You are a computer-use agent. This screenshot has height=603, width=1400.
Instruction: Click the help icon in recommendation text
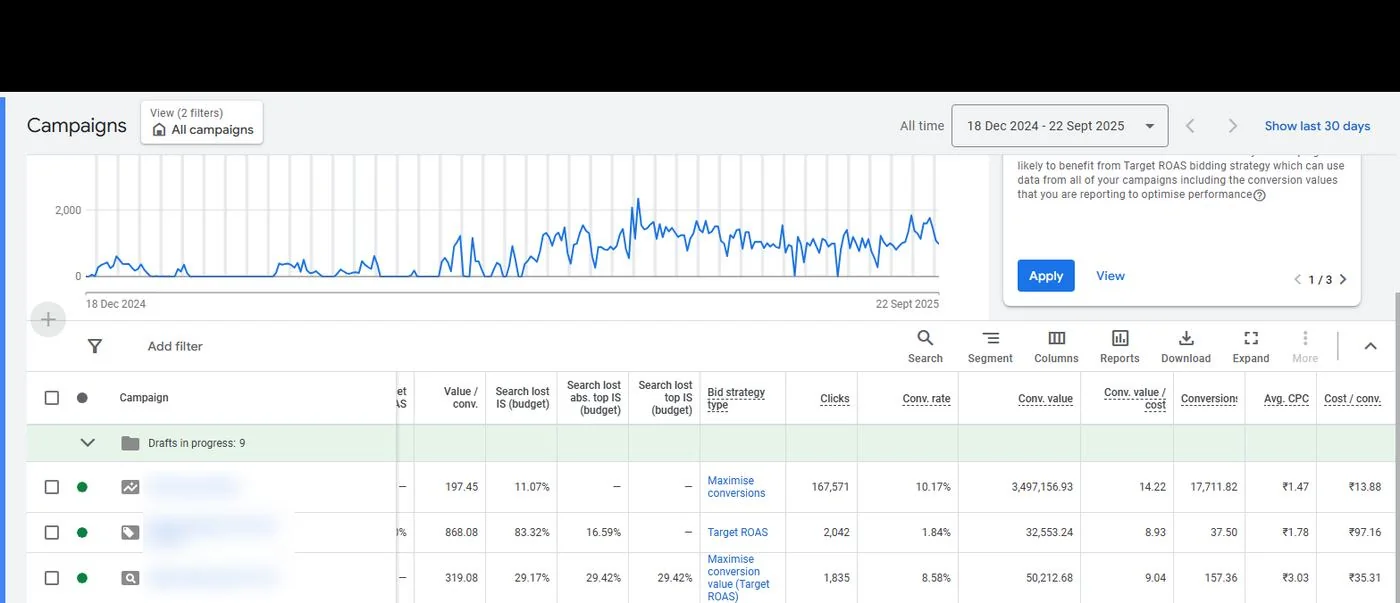click(x=1259, y=195)
